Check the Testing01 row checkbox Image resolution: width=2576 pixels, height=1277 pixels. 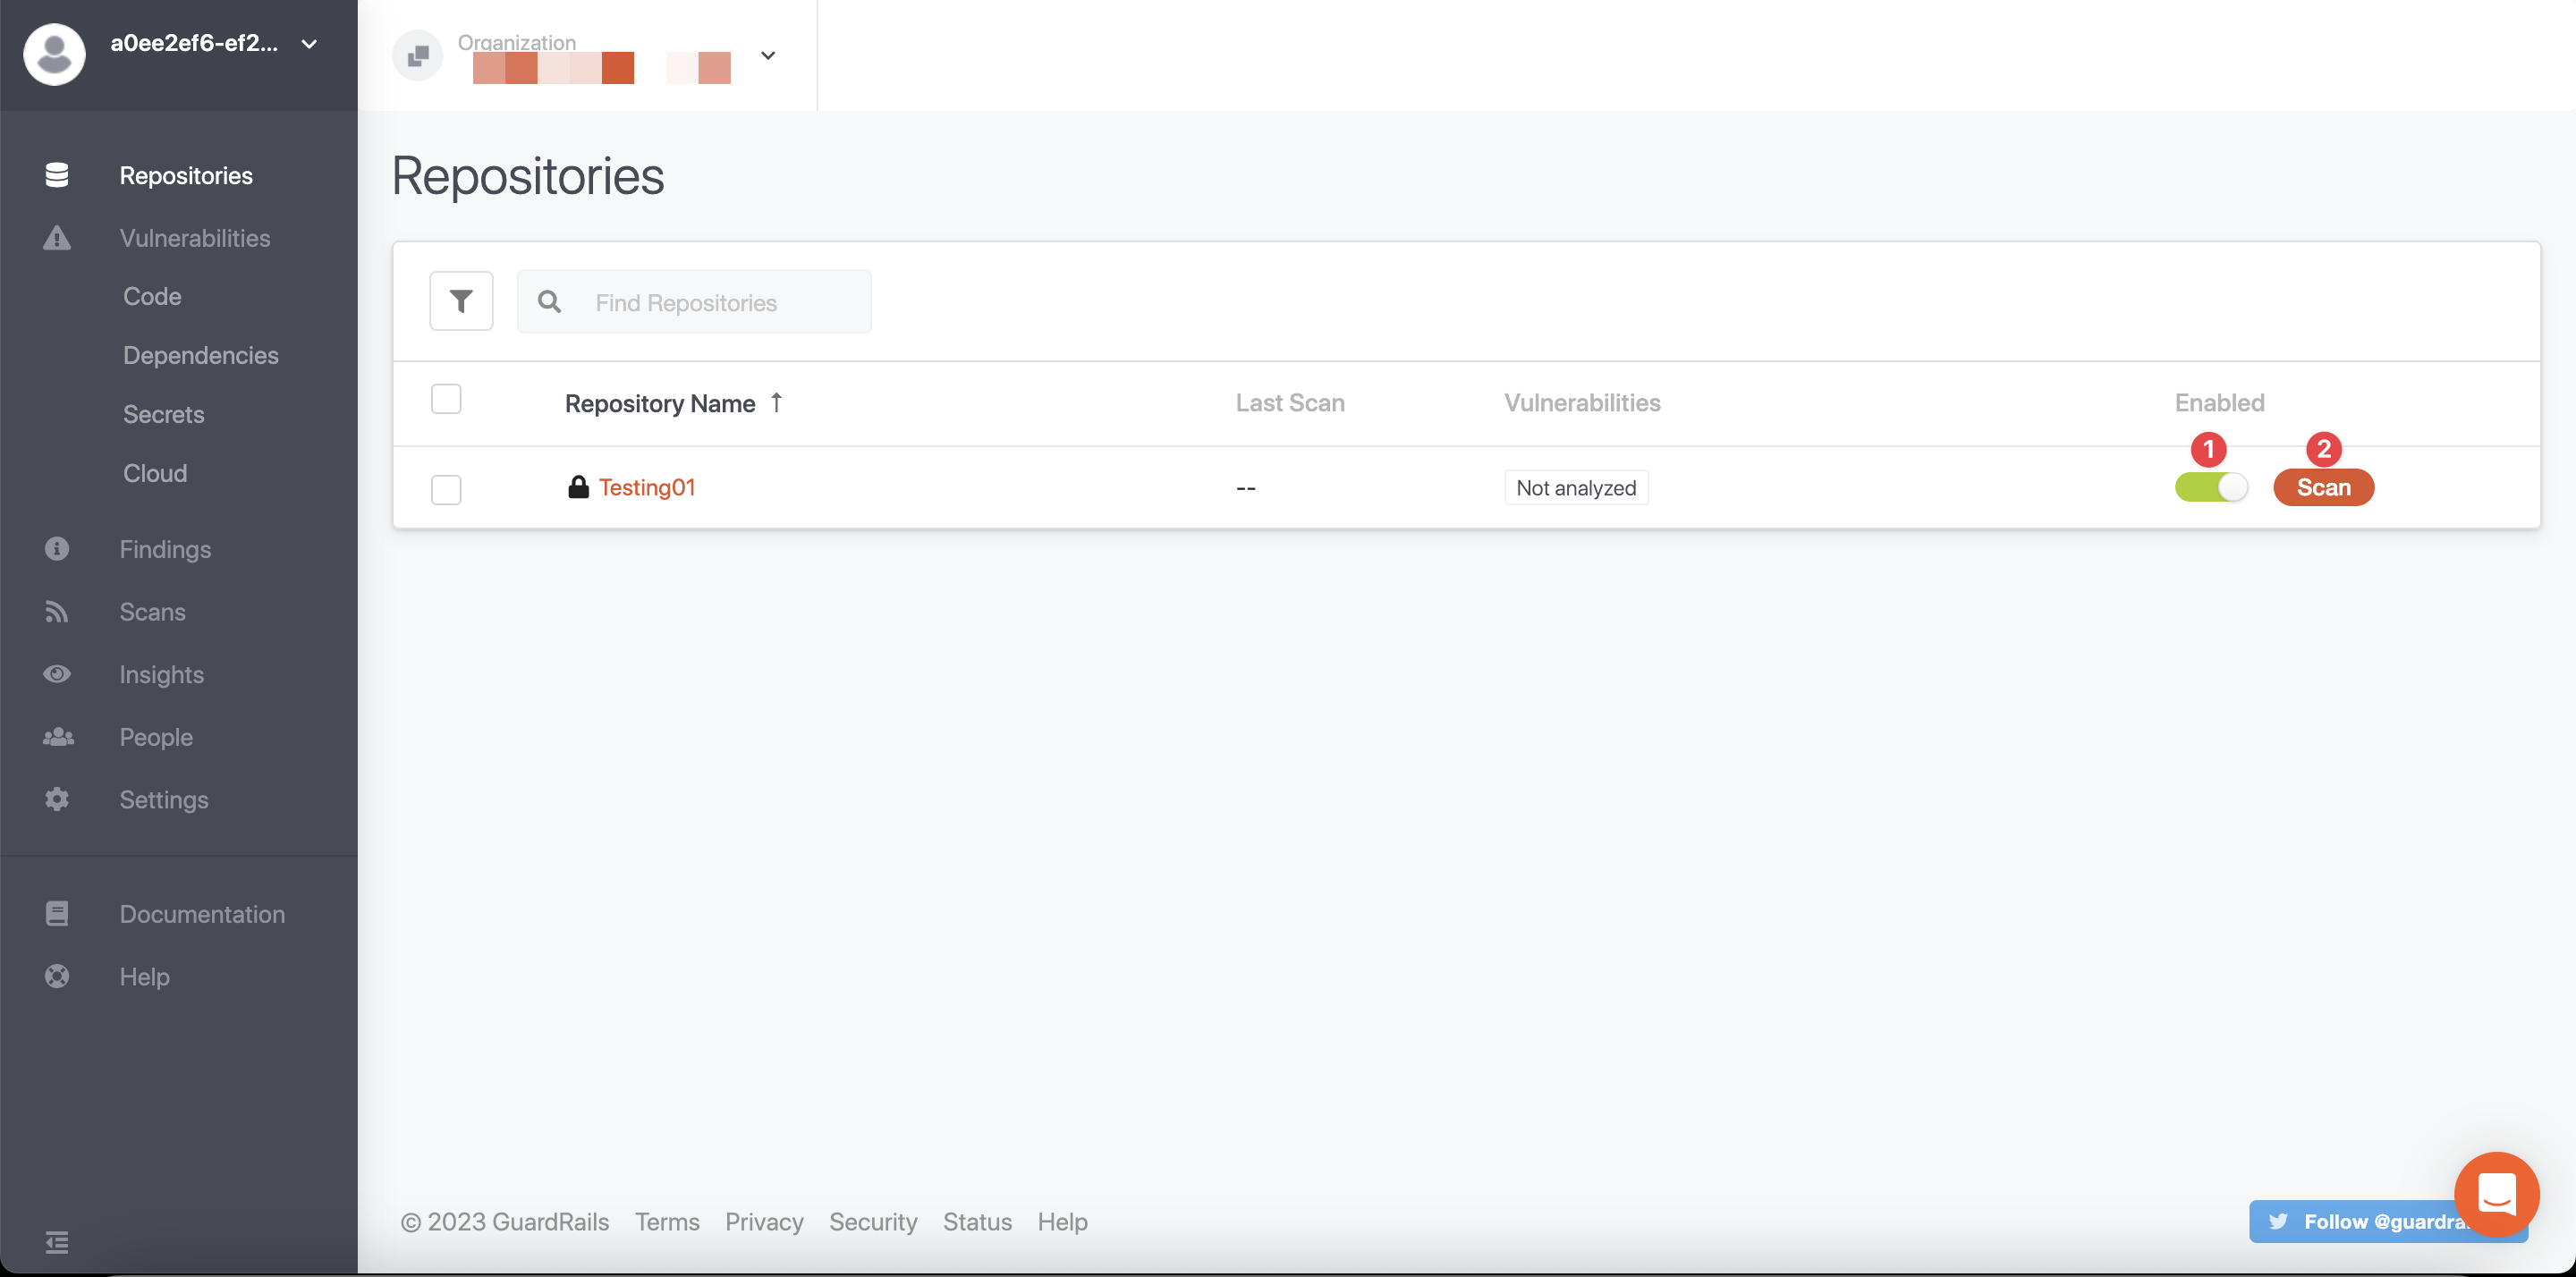[x=446, y=489]
